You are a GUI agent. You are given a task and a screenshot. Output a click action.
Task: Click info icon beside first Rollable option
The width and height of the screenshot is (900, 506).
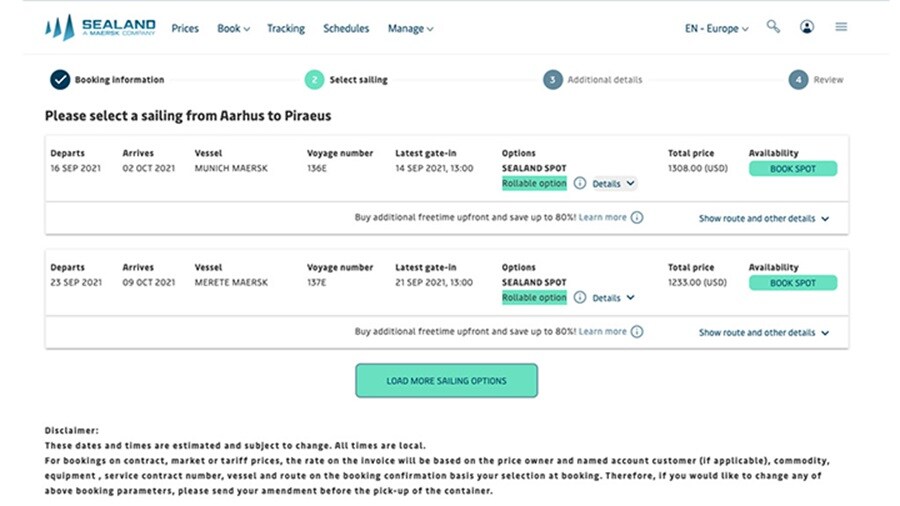(x=580, y=184)
